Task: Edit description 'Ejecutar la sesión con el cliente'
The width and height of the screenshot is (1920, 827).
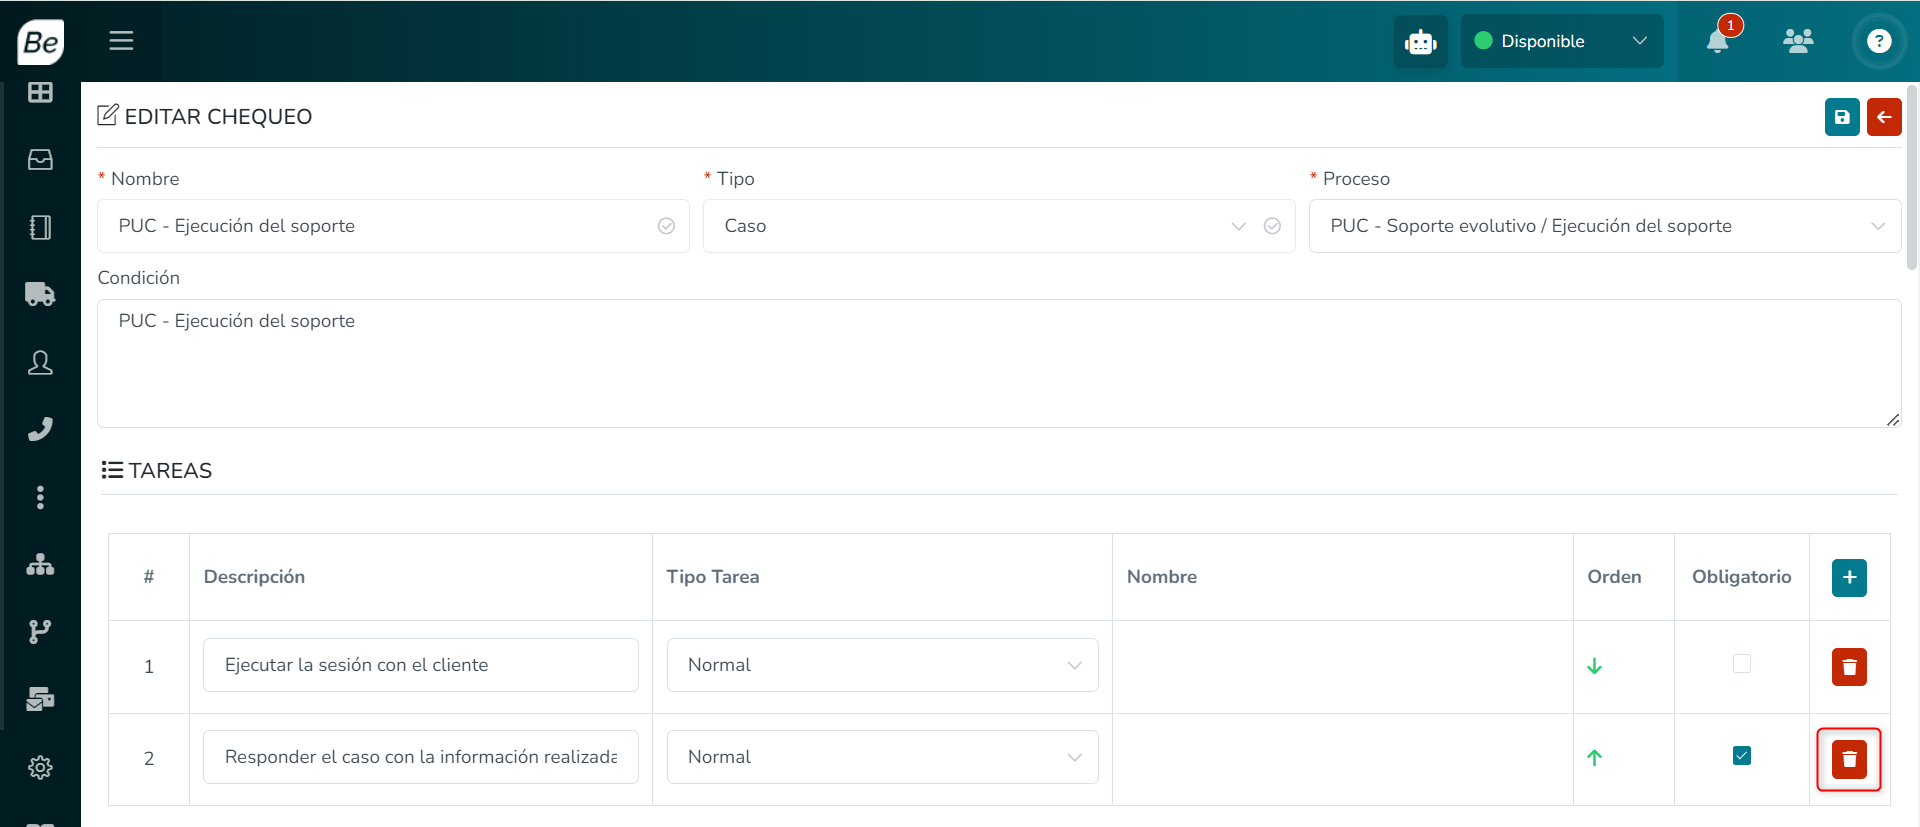Action: click(x=421, y=665)
